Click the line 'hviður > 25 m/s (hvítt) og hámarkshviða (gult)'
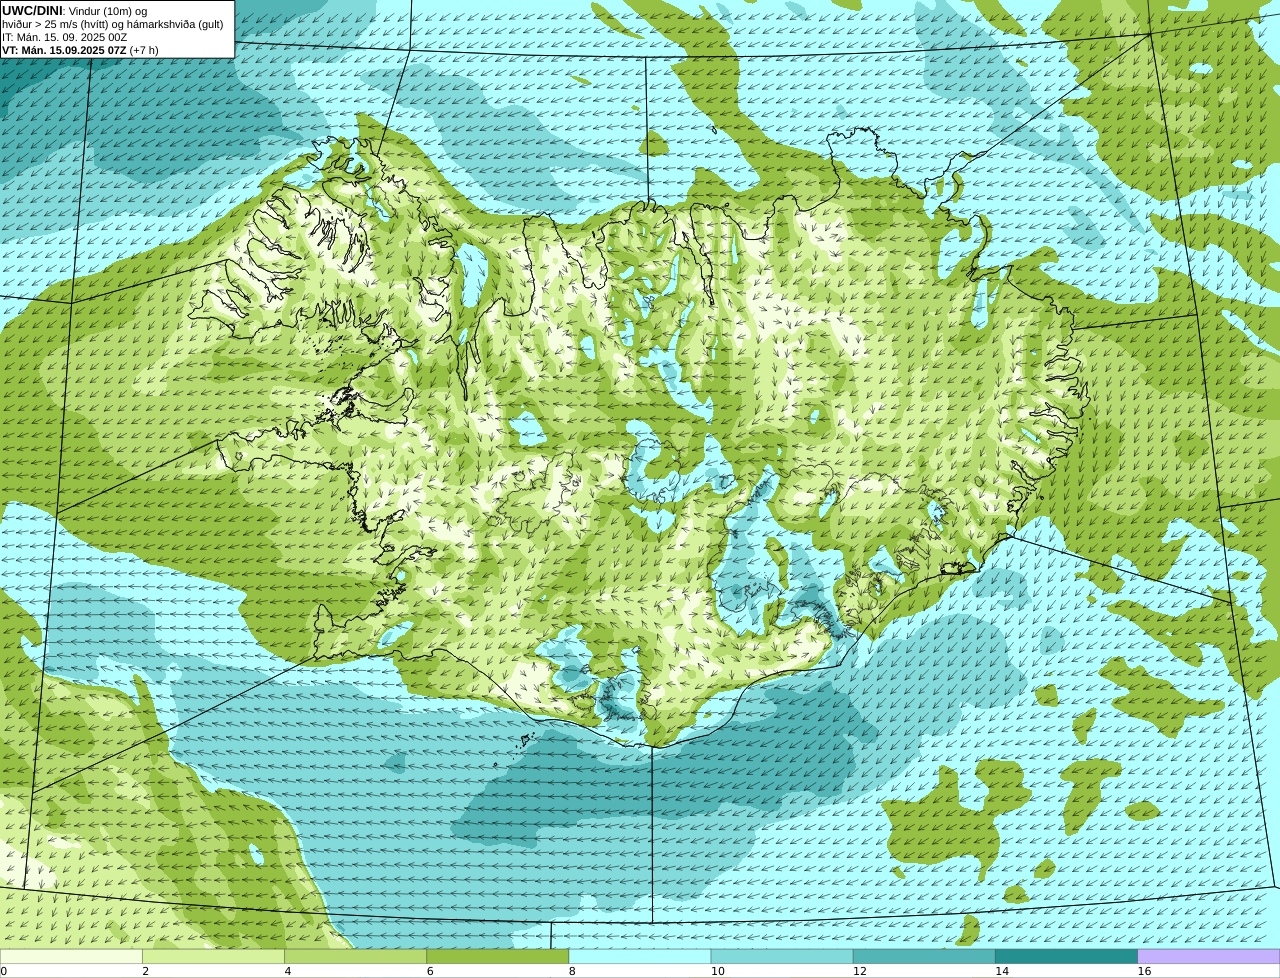The image size is (1280, 978). click(112, 24)
